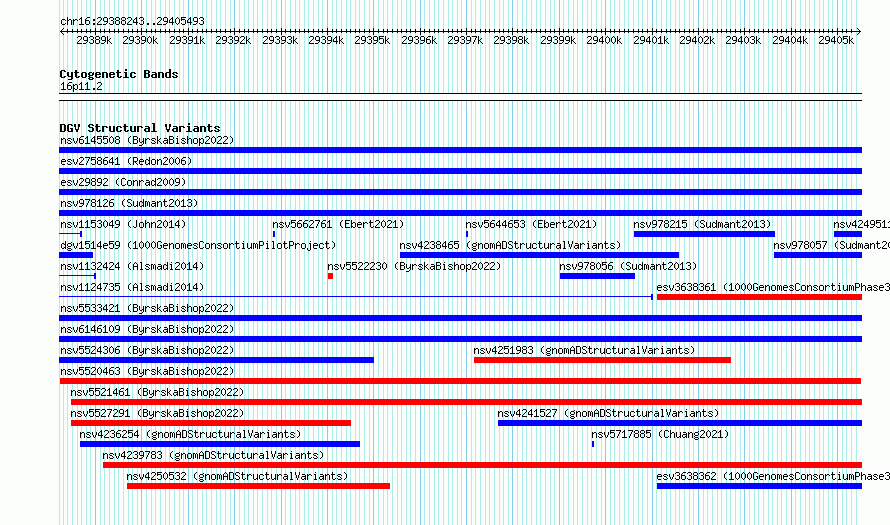Select the esv2758641 (Redon2006) blue variant bar
Screen dimensions: 890x525
[x=460, y=171]
